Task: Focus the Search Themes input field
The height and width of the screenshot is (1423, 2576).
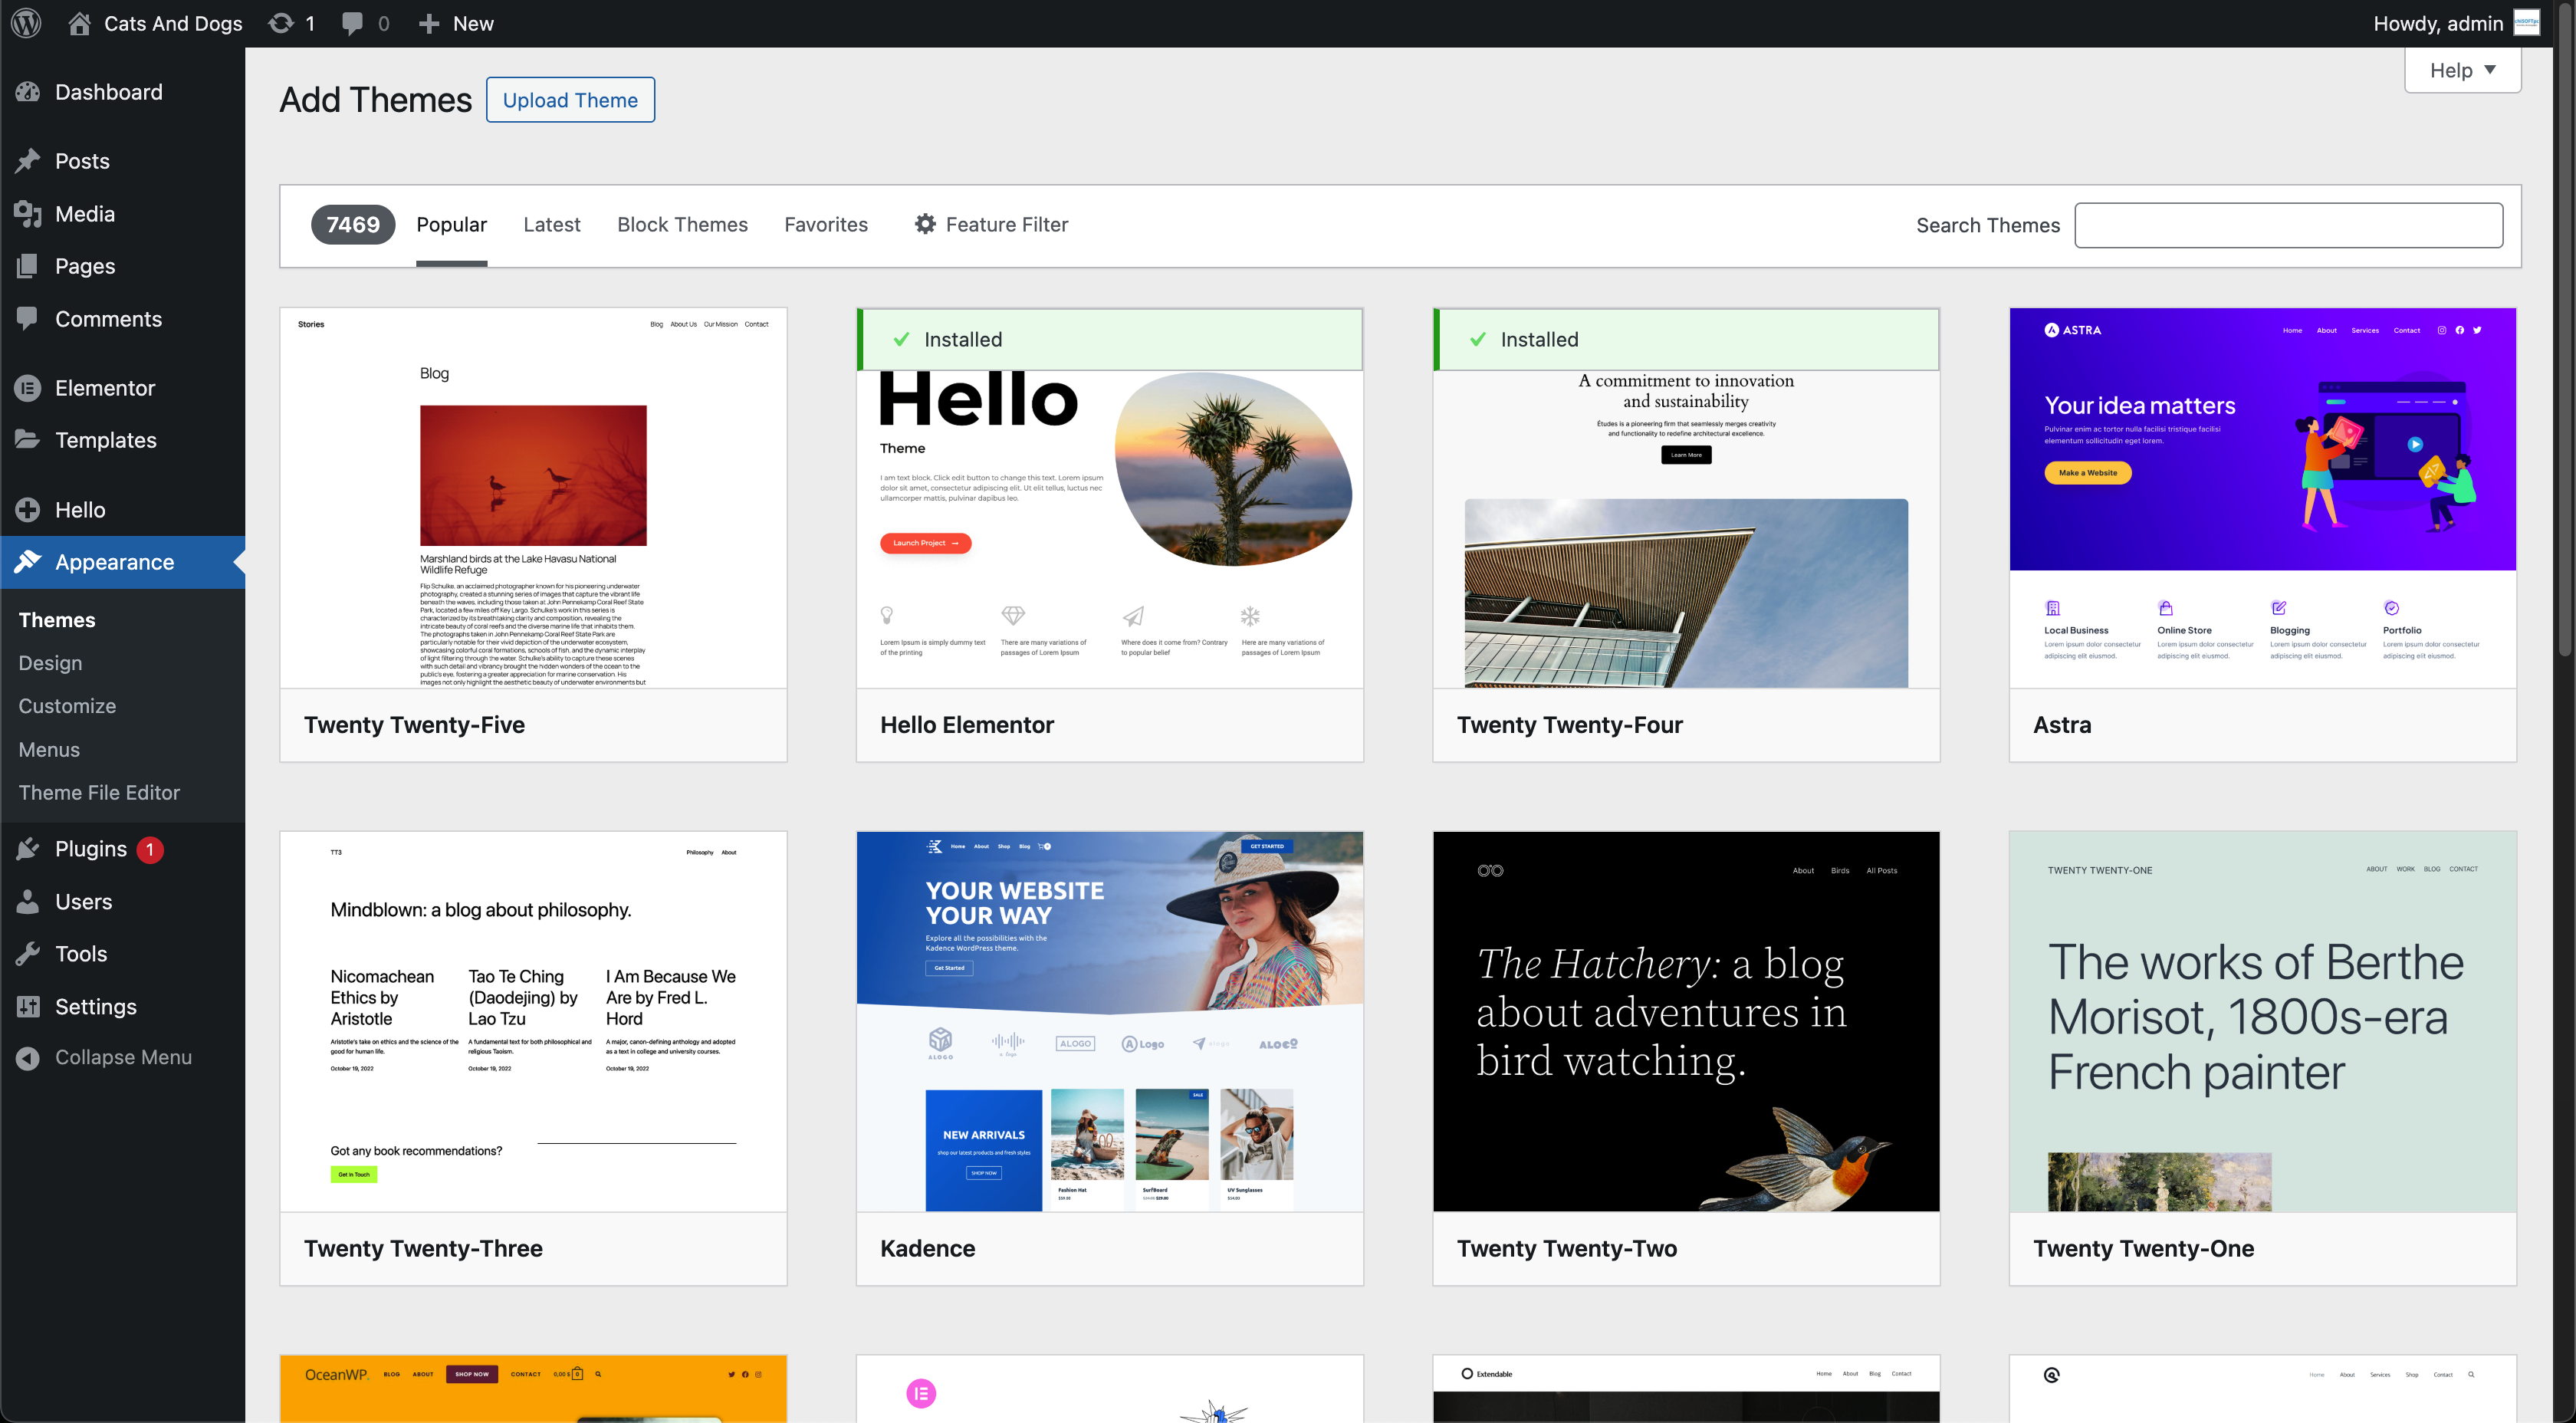Action: (x=2289, y=225)
